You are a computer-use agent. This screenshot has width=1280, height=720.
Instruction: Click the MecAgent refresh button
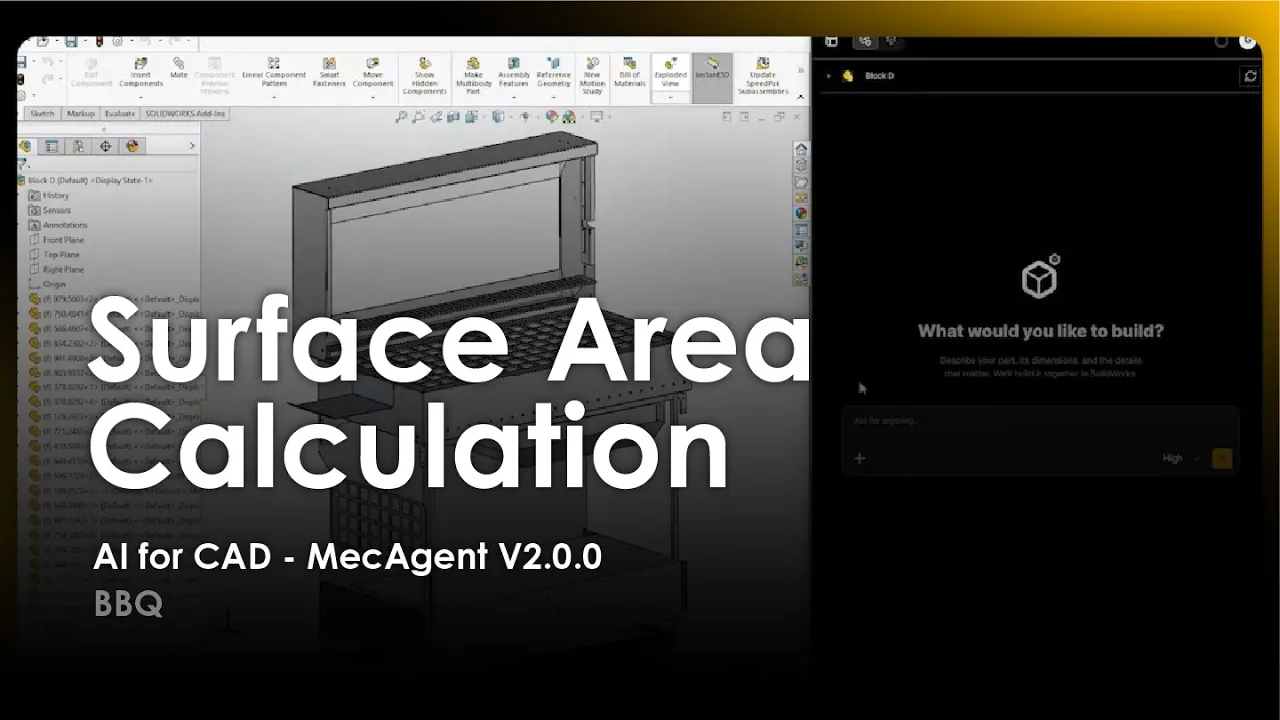click(1249, 76)
